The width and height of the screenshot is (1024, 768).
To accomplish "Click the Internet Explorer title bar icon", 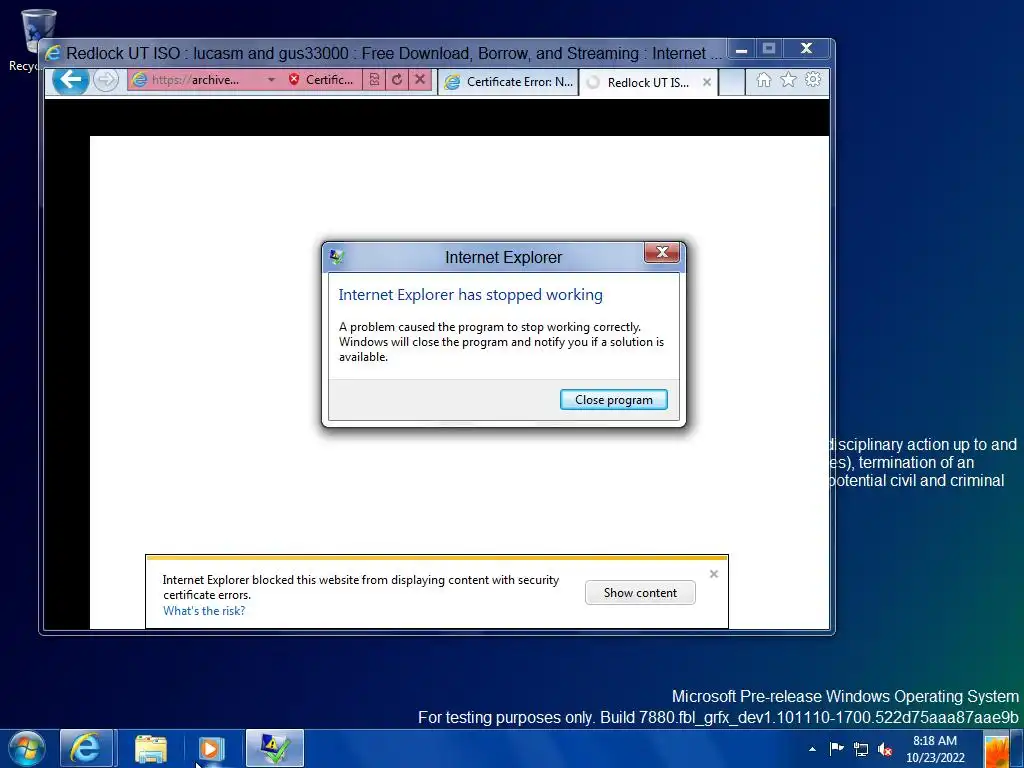I will tap(53, 53).
